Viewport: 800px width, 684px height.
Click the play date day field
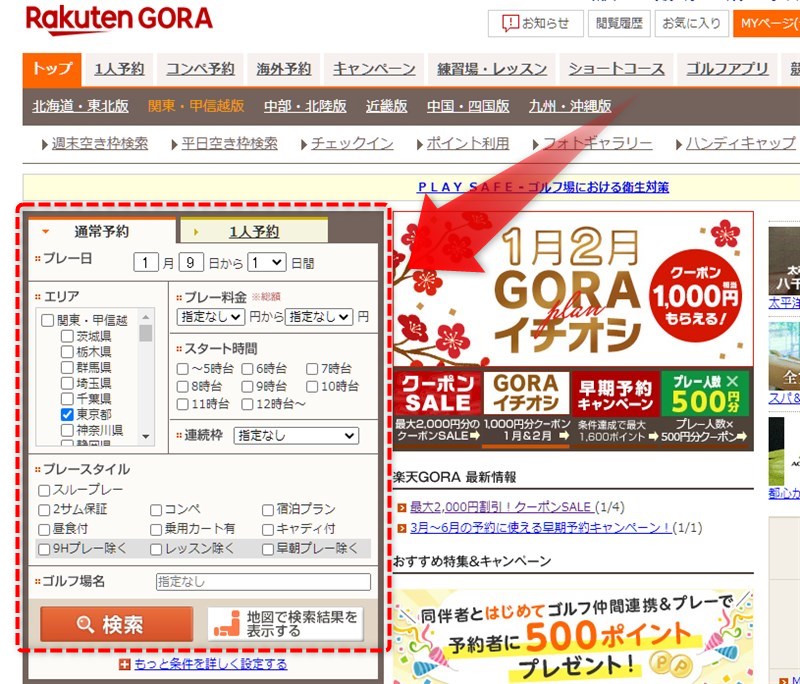point(191,263)
